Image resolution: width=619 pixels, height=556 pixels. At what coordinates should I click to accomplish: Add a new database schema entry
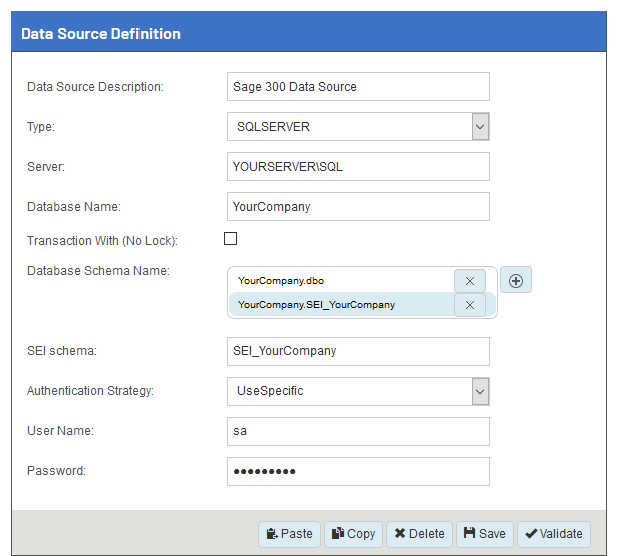click(516, 281)
